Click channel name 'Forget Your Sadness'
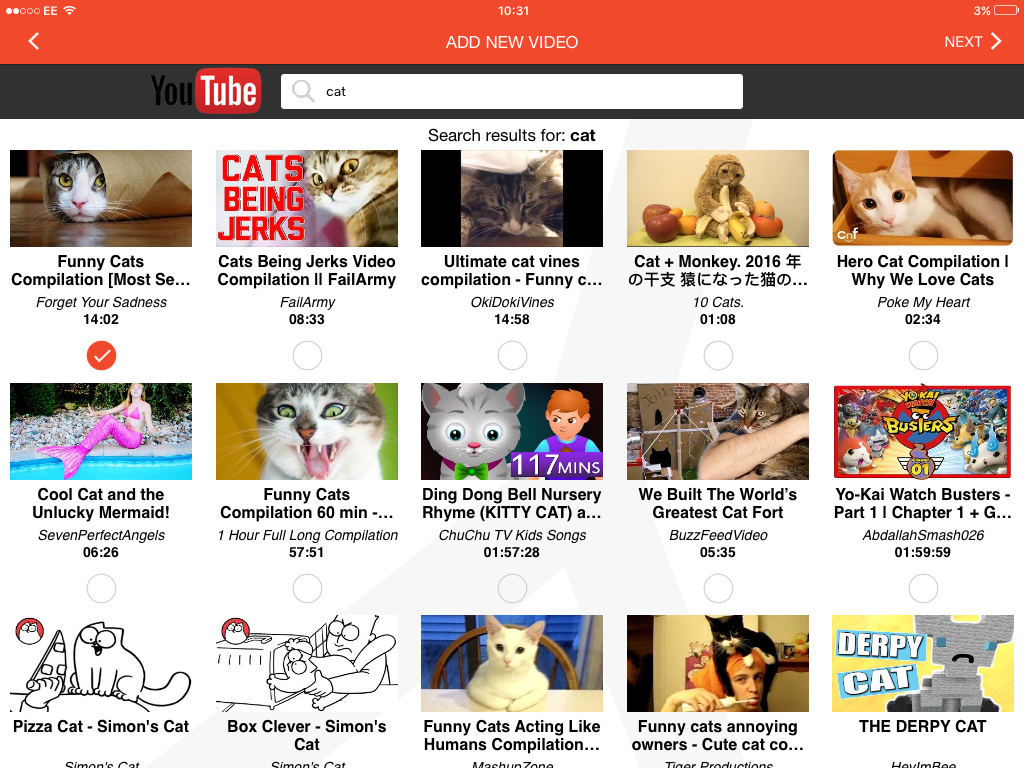 [x=101, y=302]
